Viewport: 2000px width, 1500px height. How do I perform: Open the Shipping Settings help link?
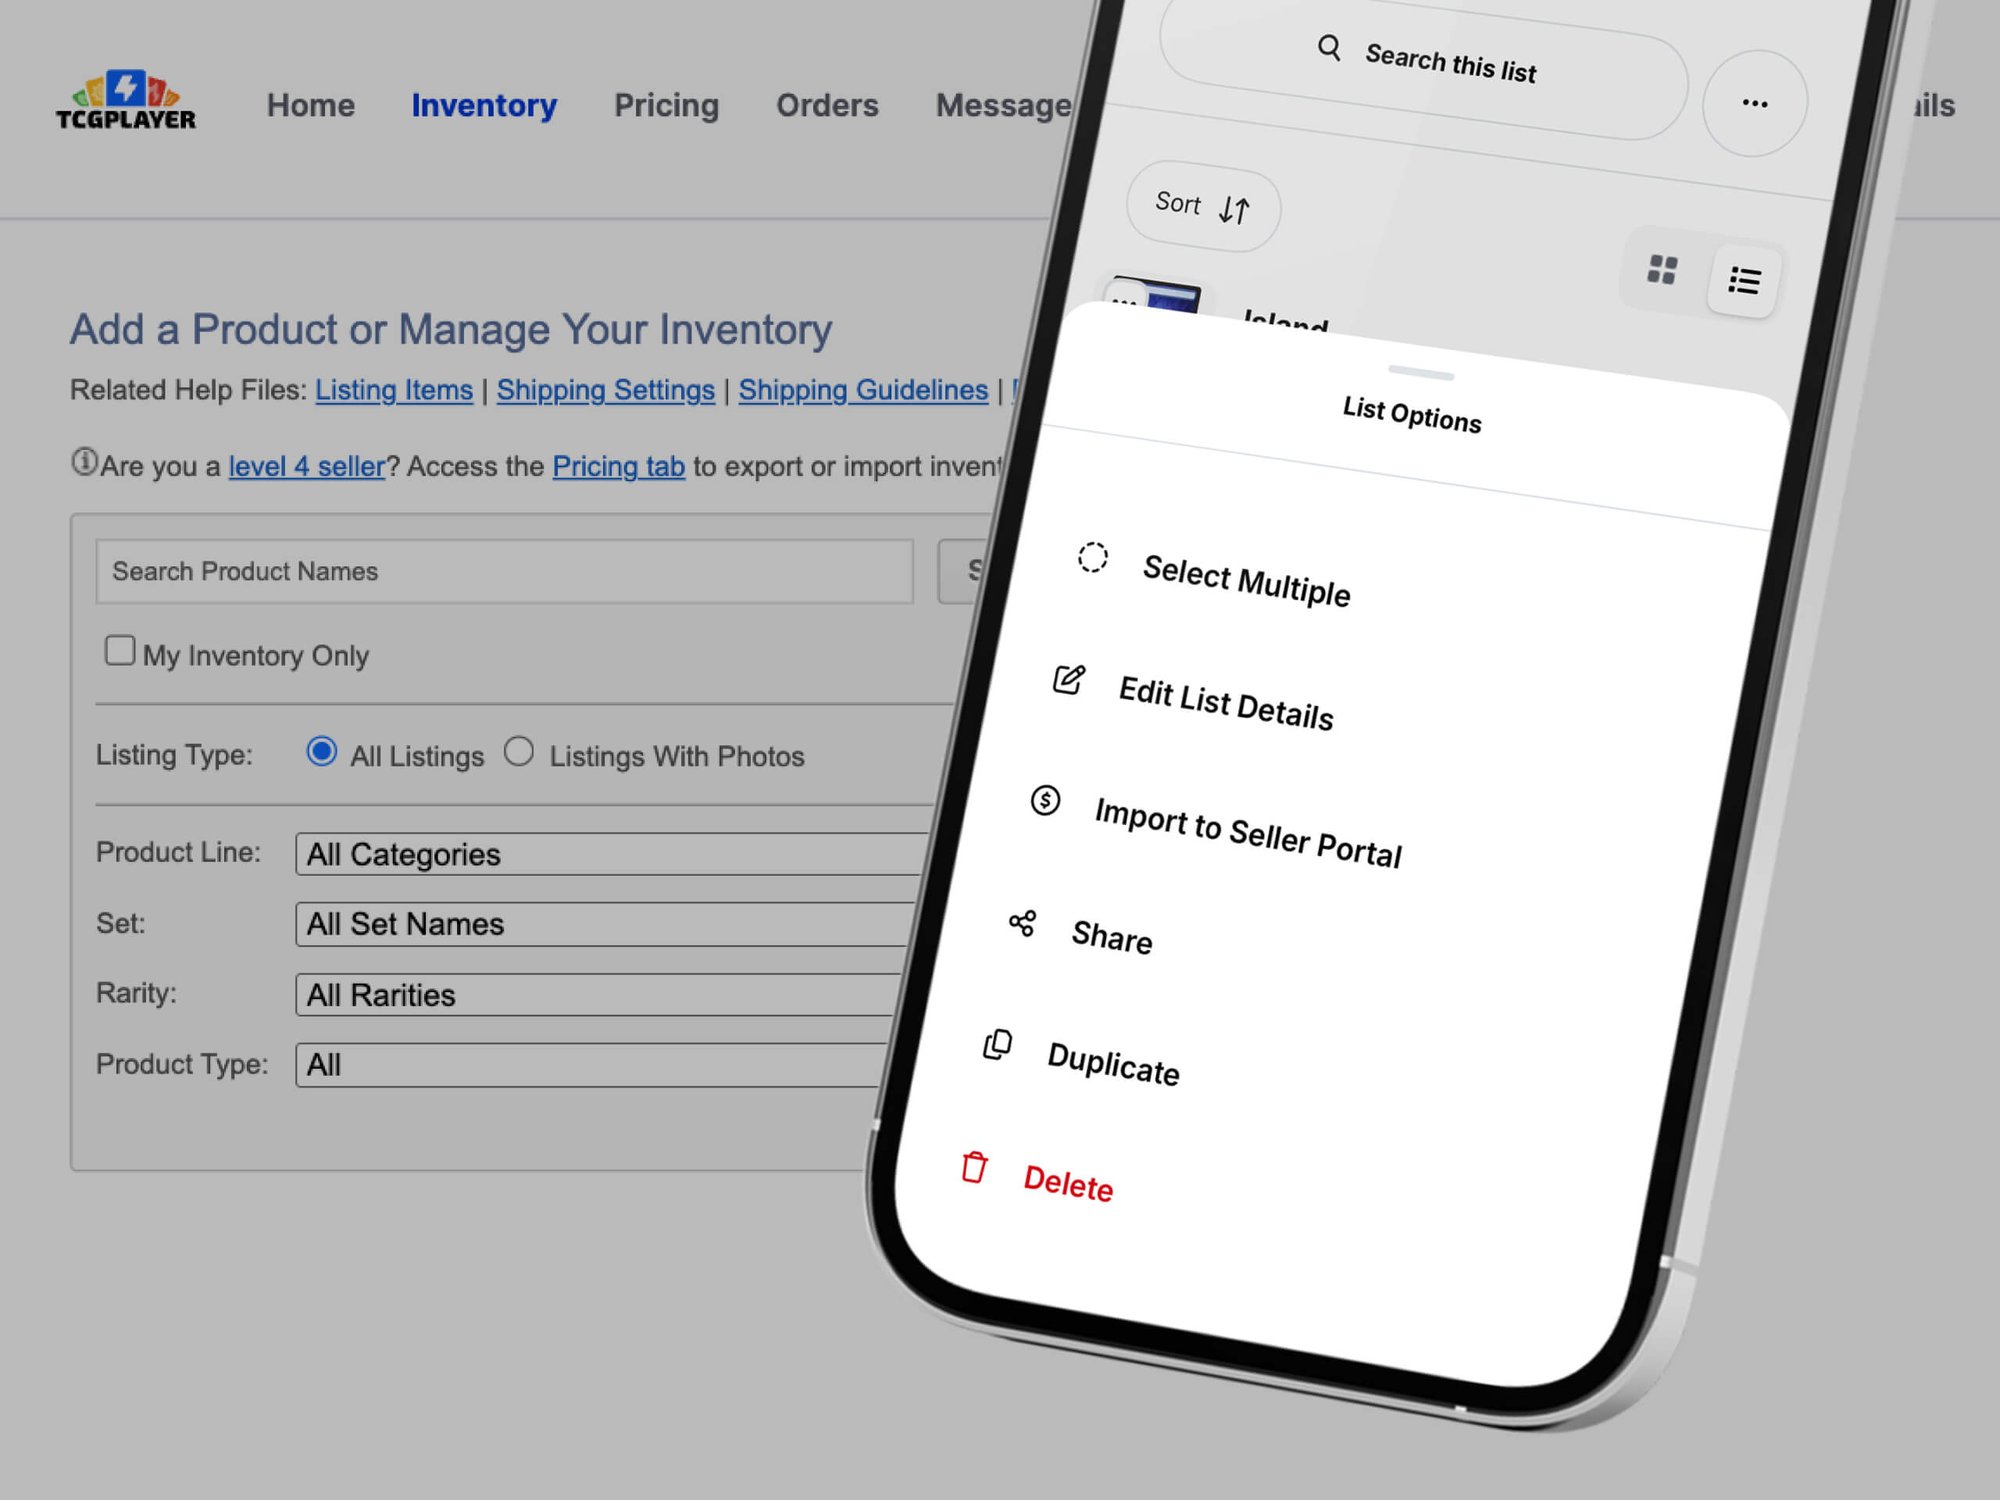[x=605, y=390]
